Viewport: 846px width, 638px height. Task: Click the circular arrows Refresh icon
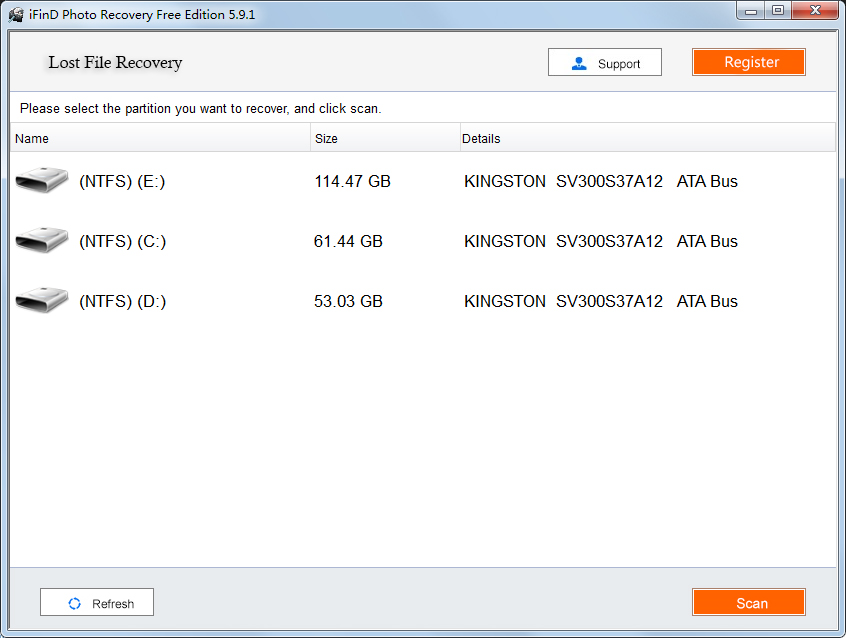tap(74, 603)
